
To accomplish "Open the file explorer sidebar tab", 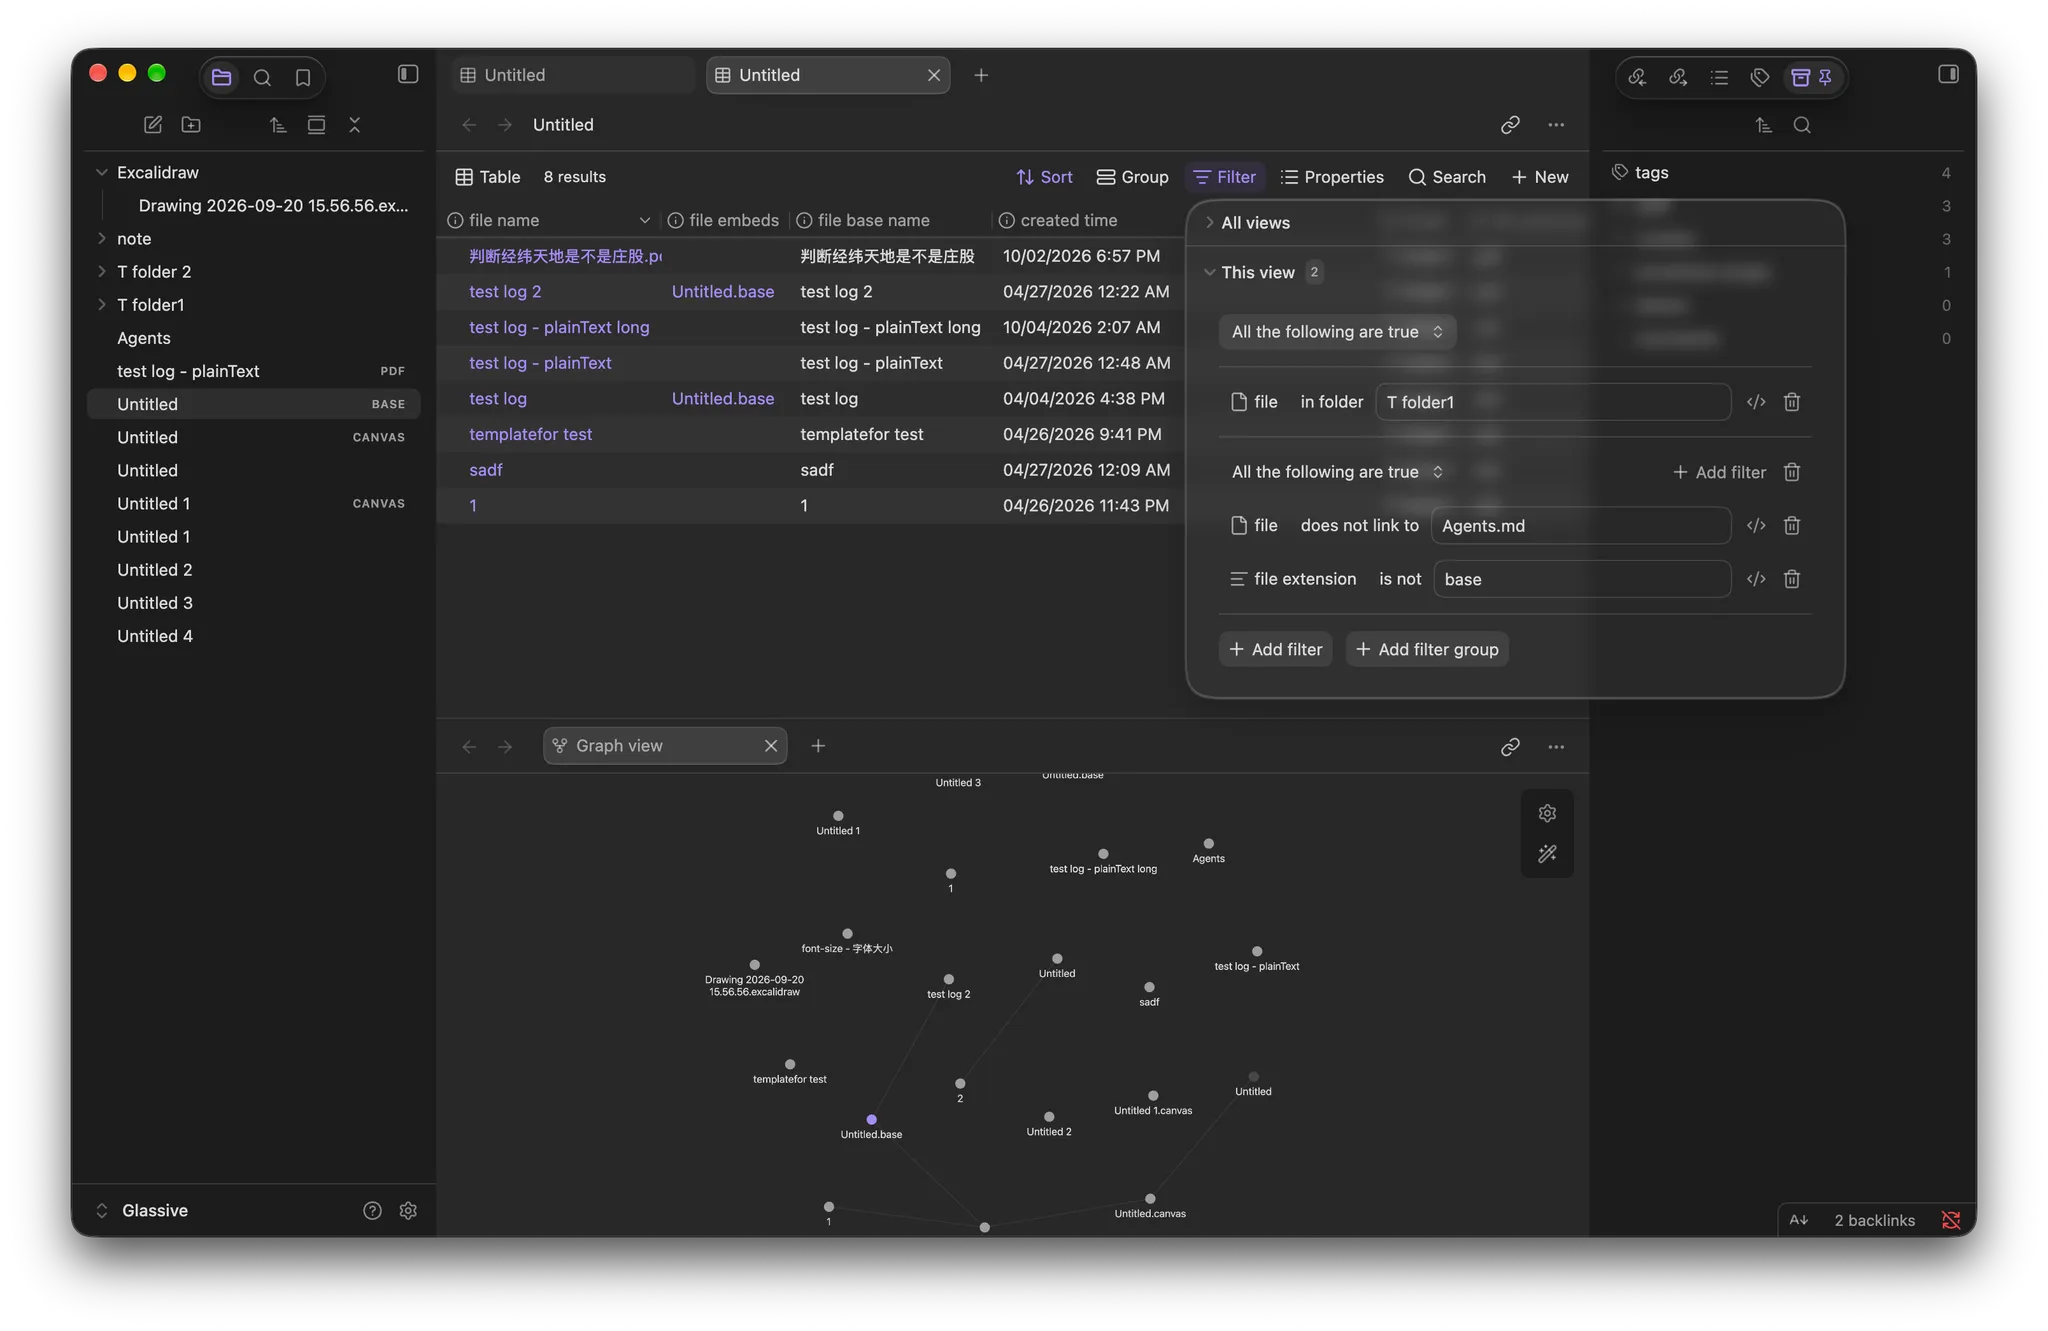I will click(x=222, y=77).
